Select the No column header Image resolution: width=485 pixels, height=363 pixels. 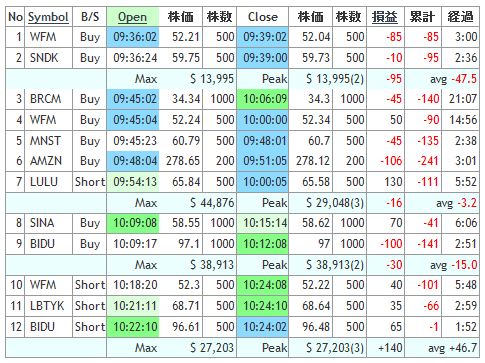pos(15,17)
